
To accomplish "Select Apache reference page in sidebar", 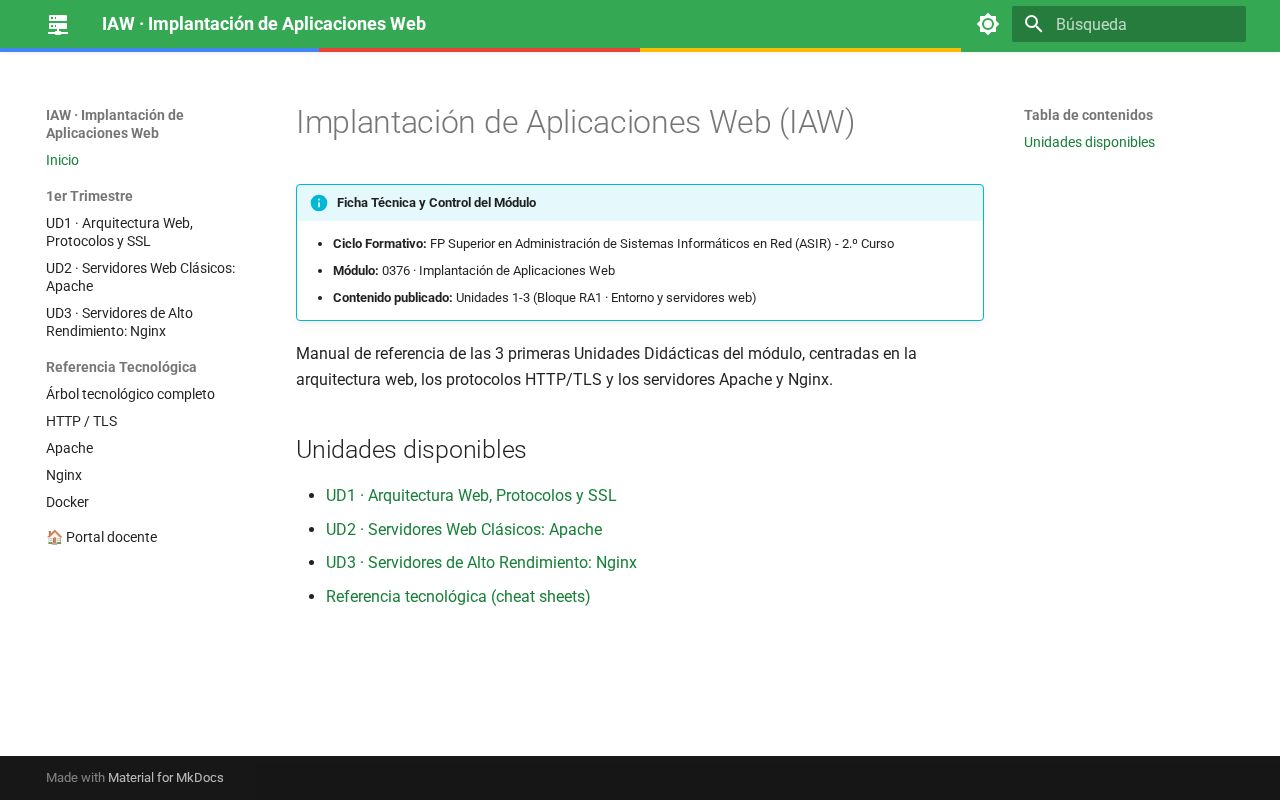I will pos(69,448).
